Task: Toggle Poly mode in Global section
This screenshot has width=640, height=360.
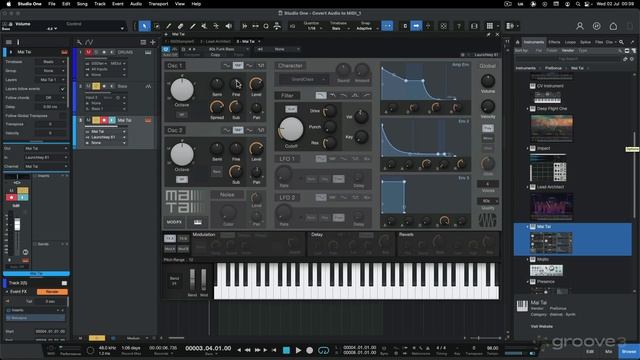Action: [488, 129]
